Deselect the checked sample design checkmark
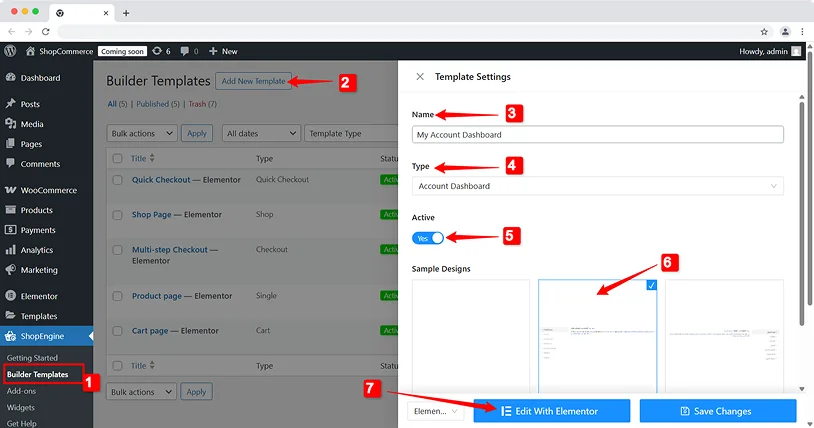This screenshot has width=814, height=428. tap(652, 285)
